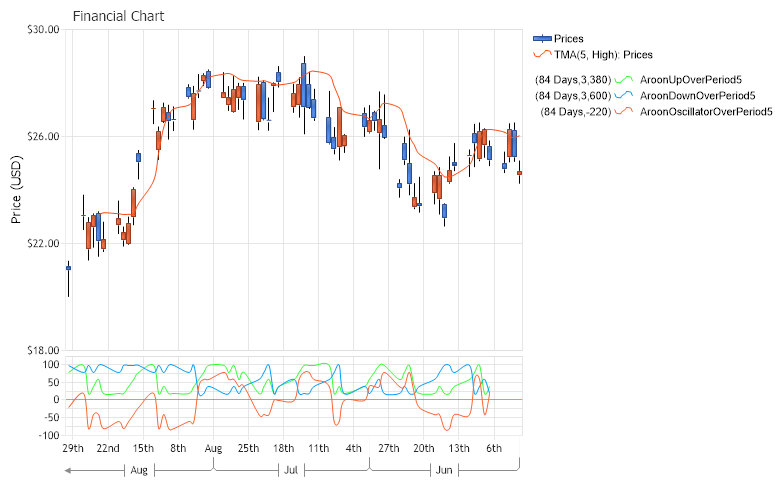
Task: Select the Aug month group label
Action: click(x=139, y=468)
